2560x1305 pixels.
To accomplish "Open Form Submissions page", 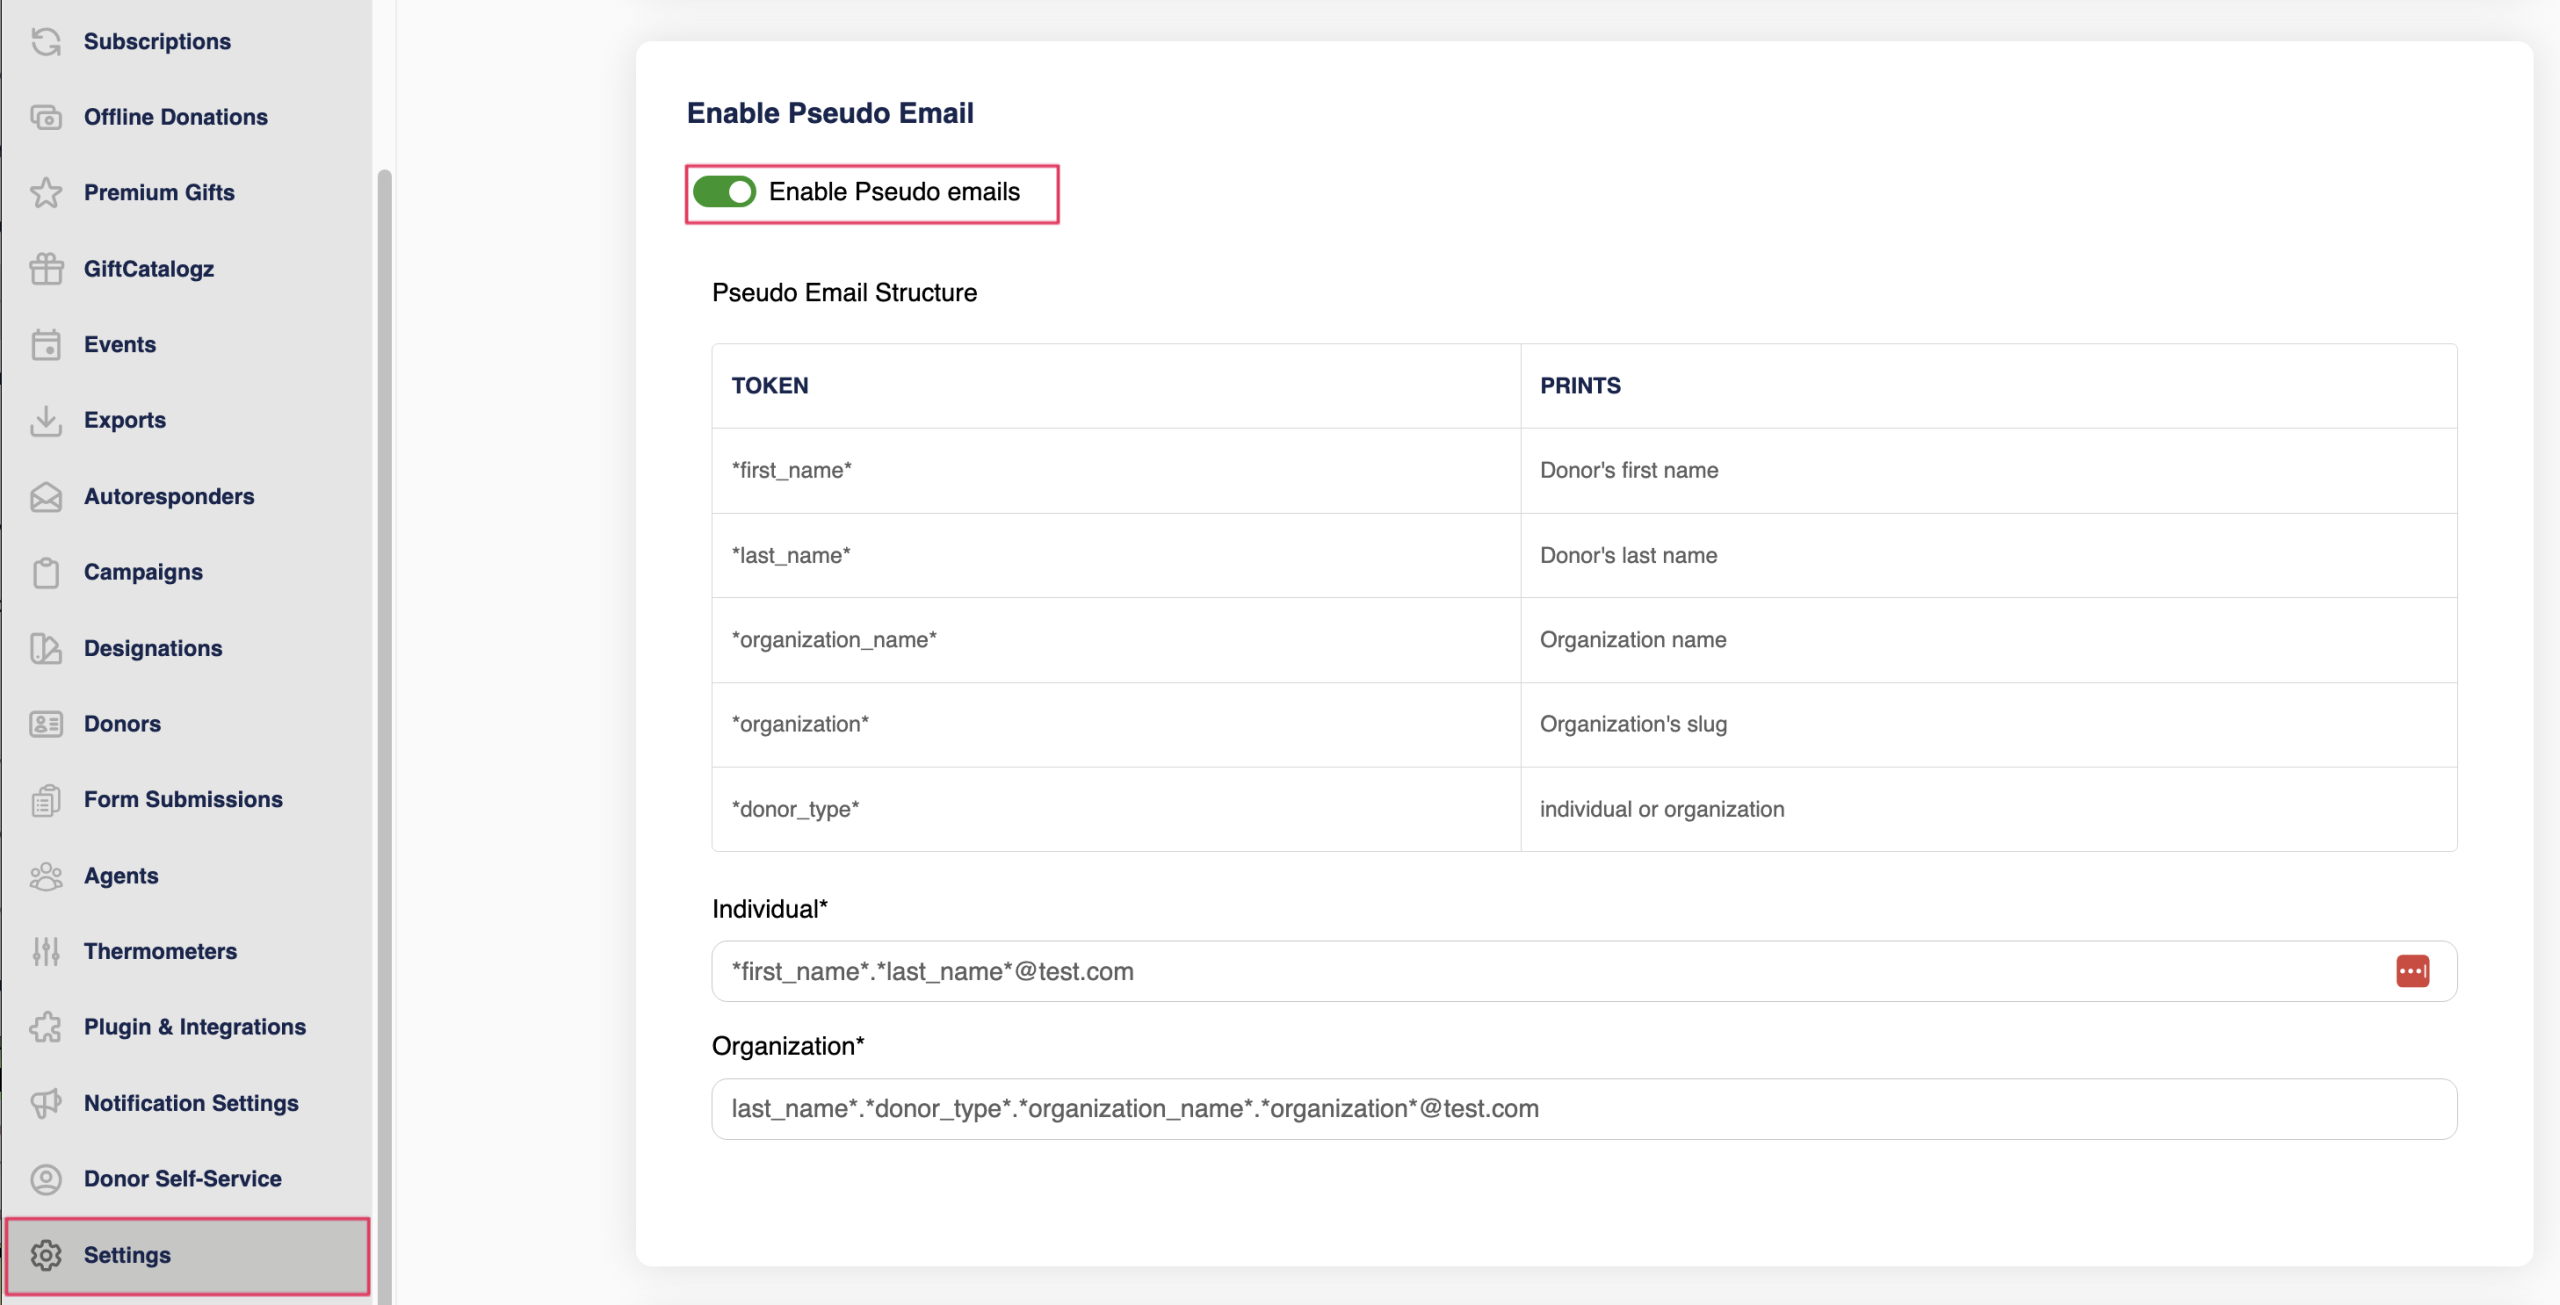I will tap(183, 800).
